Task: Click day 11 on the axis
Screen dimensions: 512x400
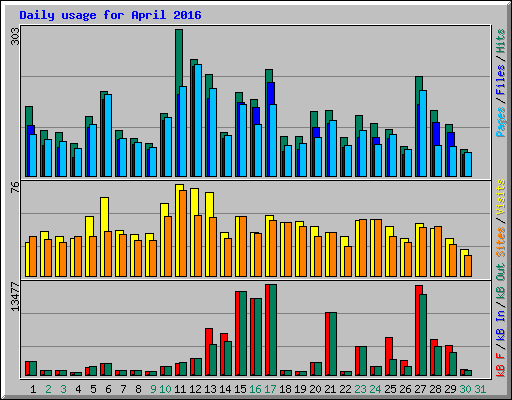Action: (180, 389)
